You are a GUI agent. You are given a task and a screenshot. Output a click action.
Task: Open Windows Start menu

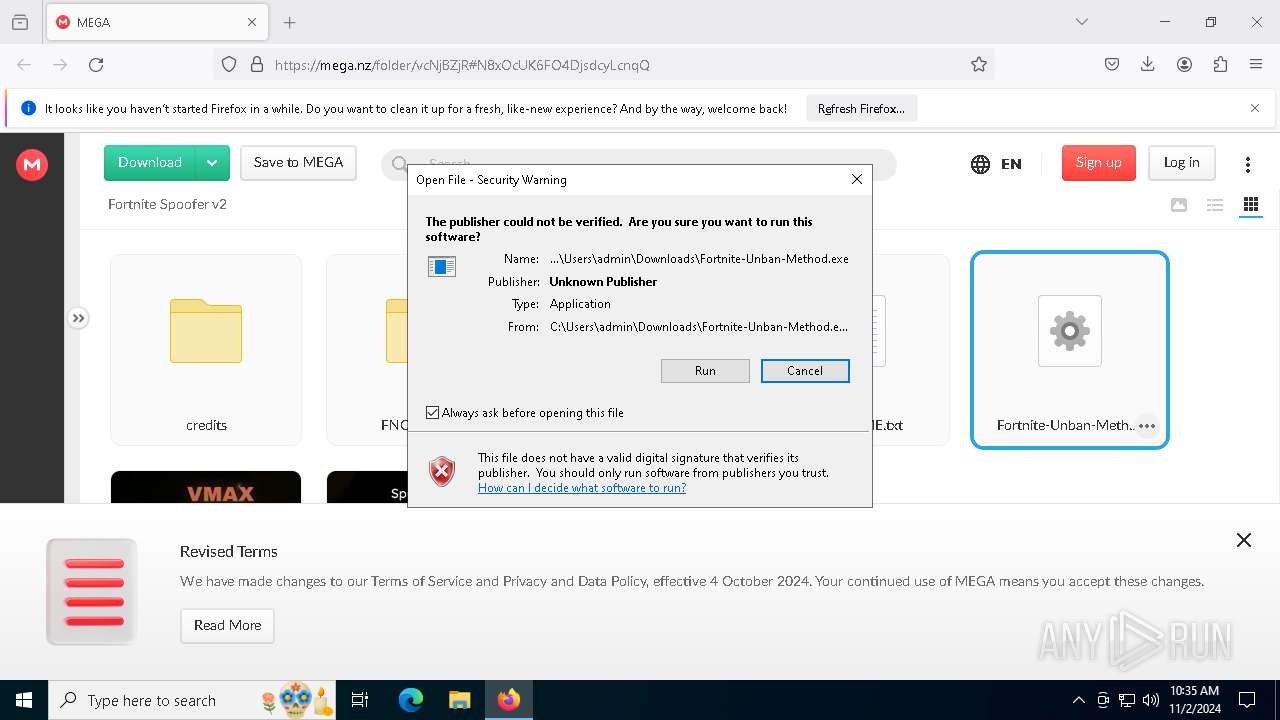(x=24, y=700)
